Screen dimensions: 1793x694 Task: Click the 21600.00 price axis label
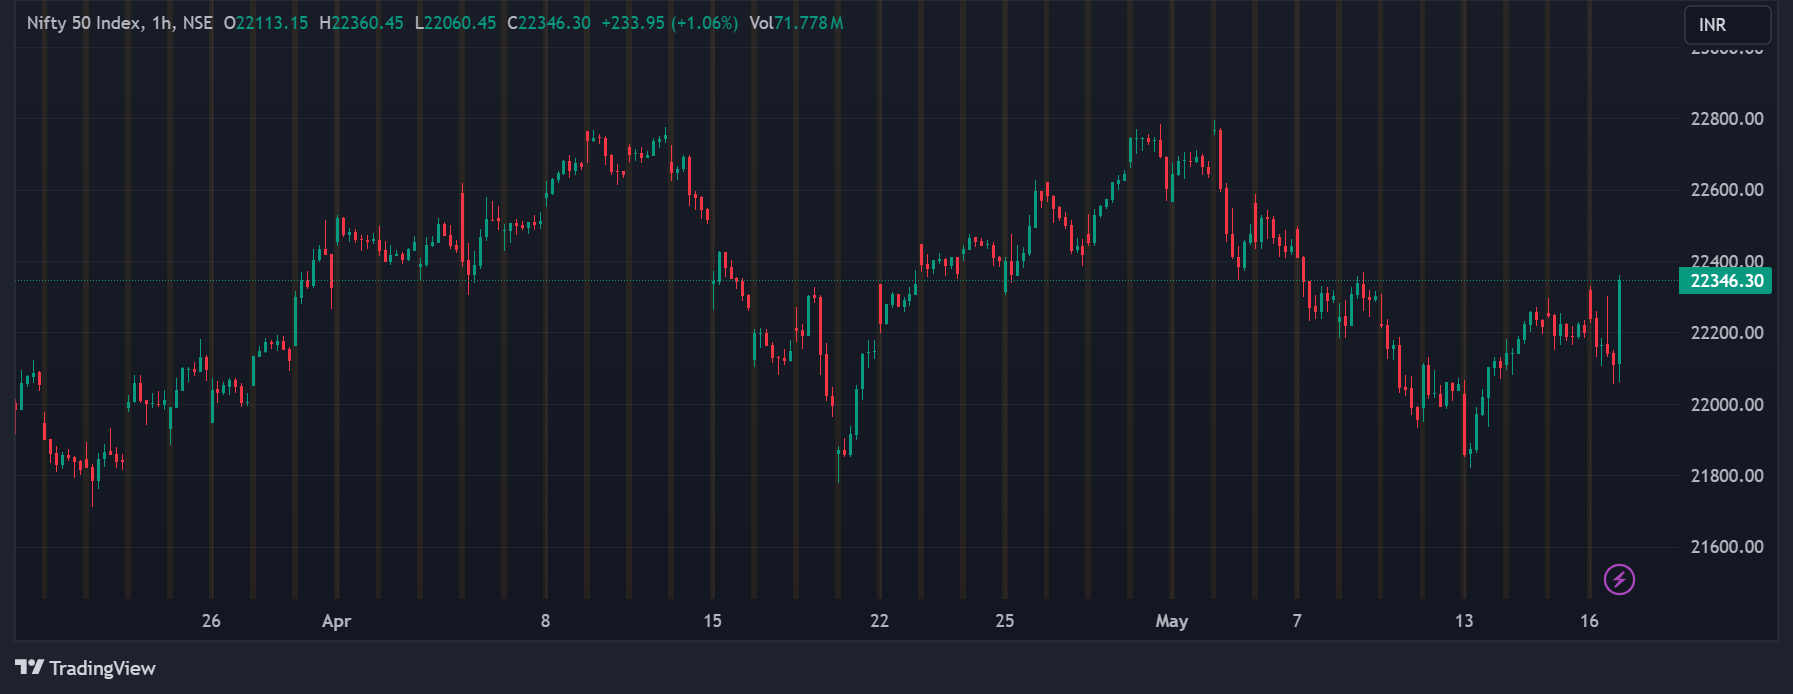click(1727, 547)
